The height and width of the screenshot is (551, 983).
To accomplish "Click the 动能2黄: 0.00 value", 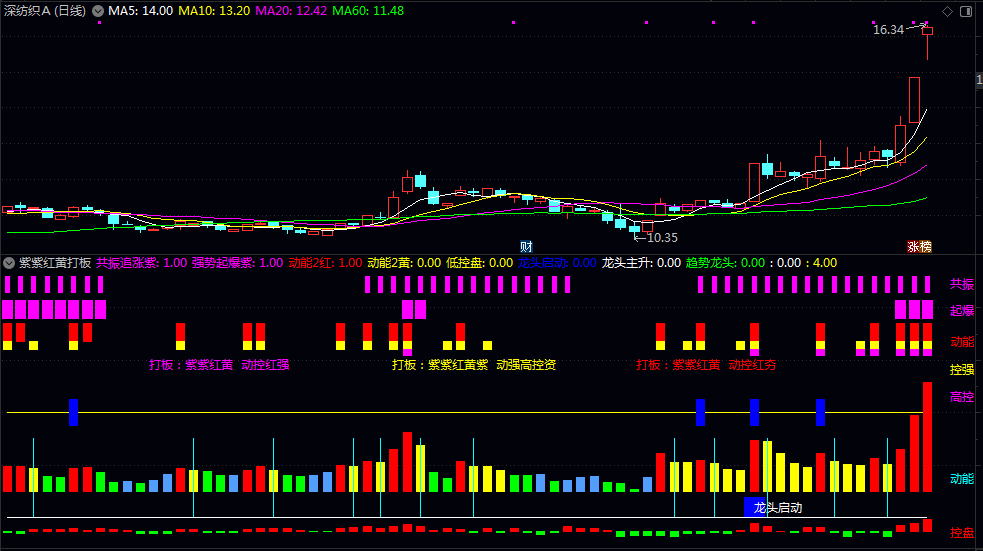I will click(x=404, y=263).
